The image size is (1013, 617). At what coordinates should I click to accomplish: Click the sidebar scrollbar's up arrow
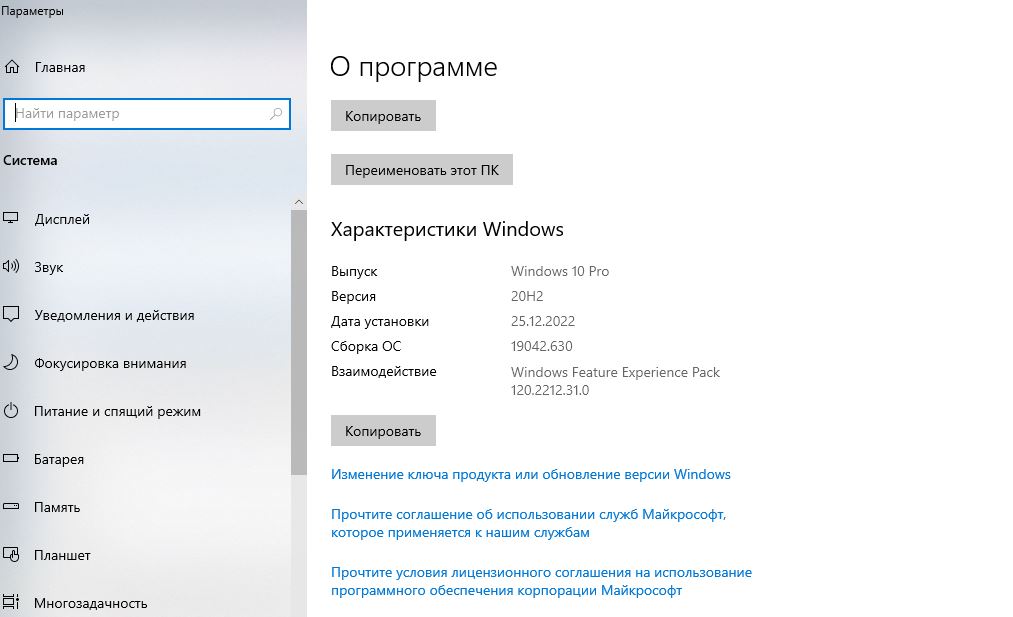pyautogui.click(x=298, y=201)
